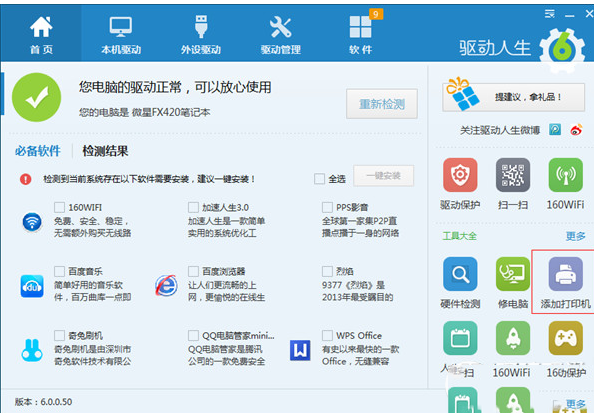Open the 修电脑 repair icon
594x413 pixels.
tap(513, 274)
